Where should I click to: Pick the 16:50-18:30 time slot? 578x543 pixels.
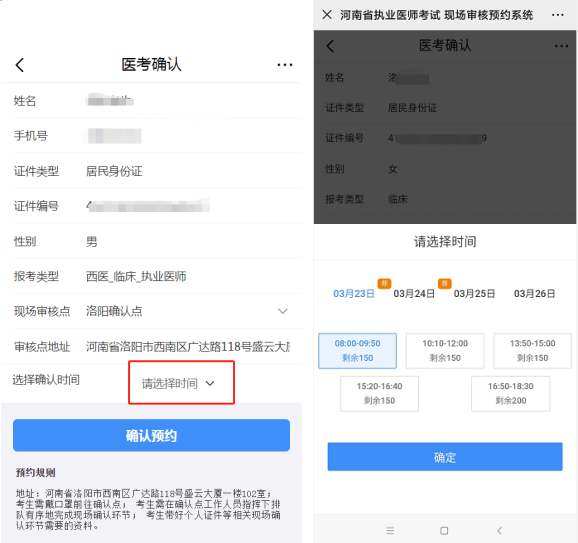511,393
